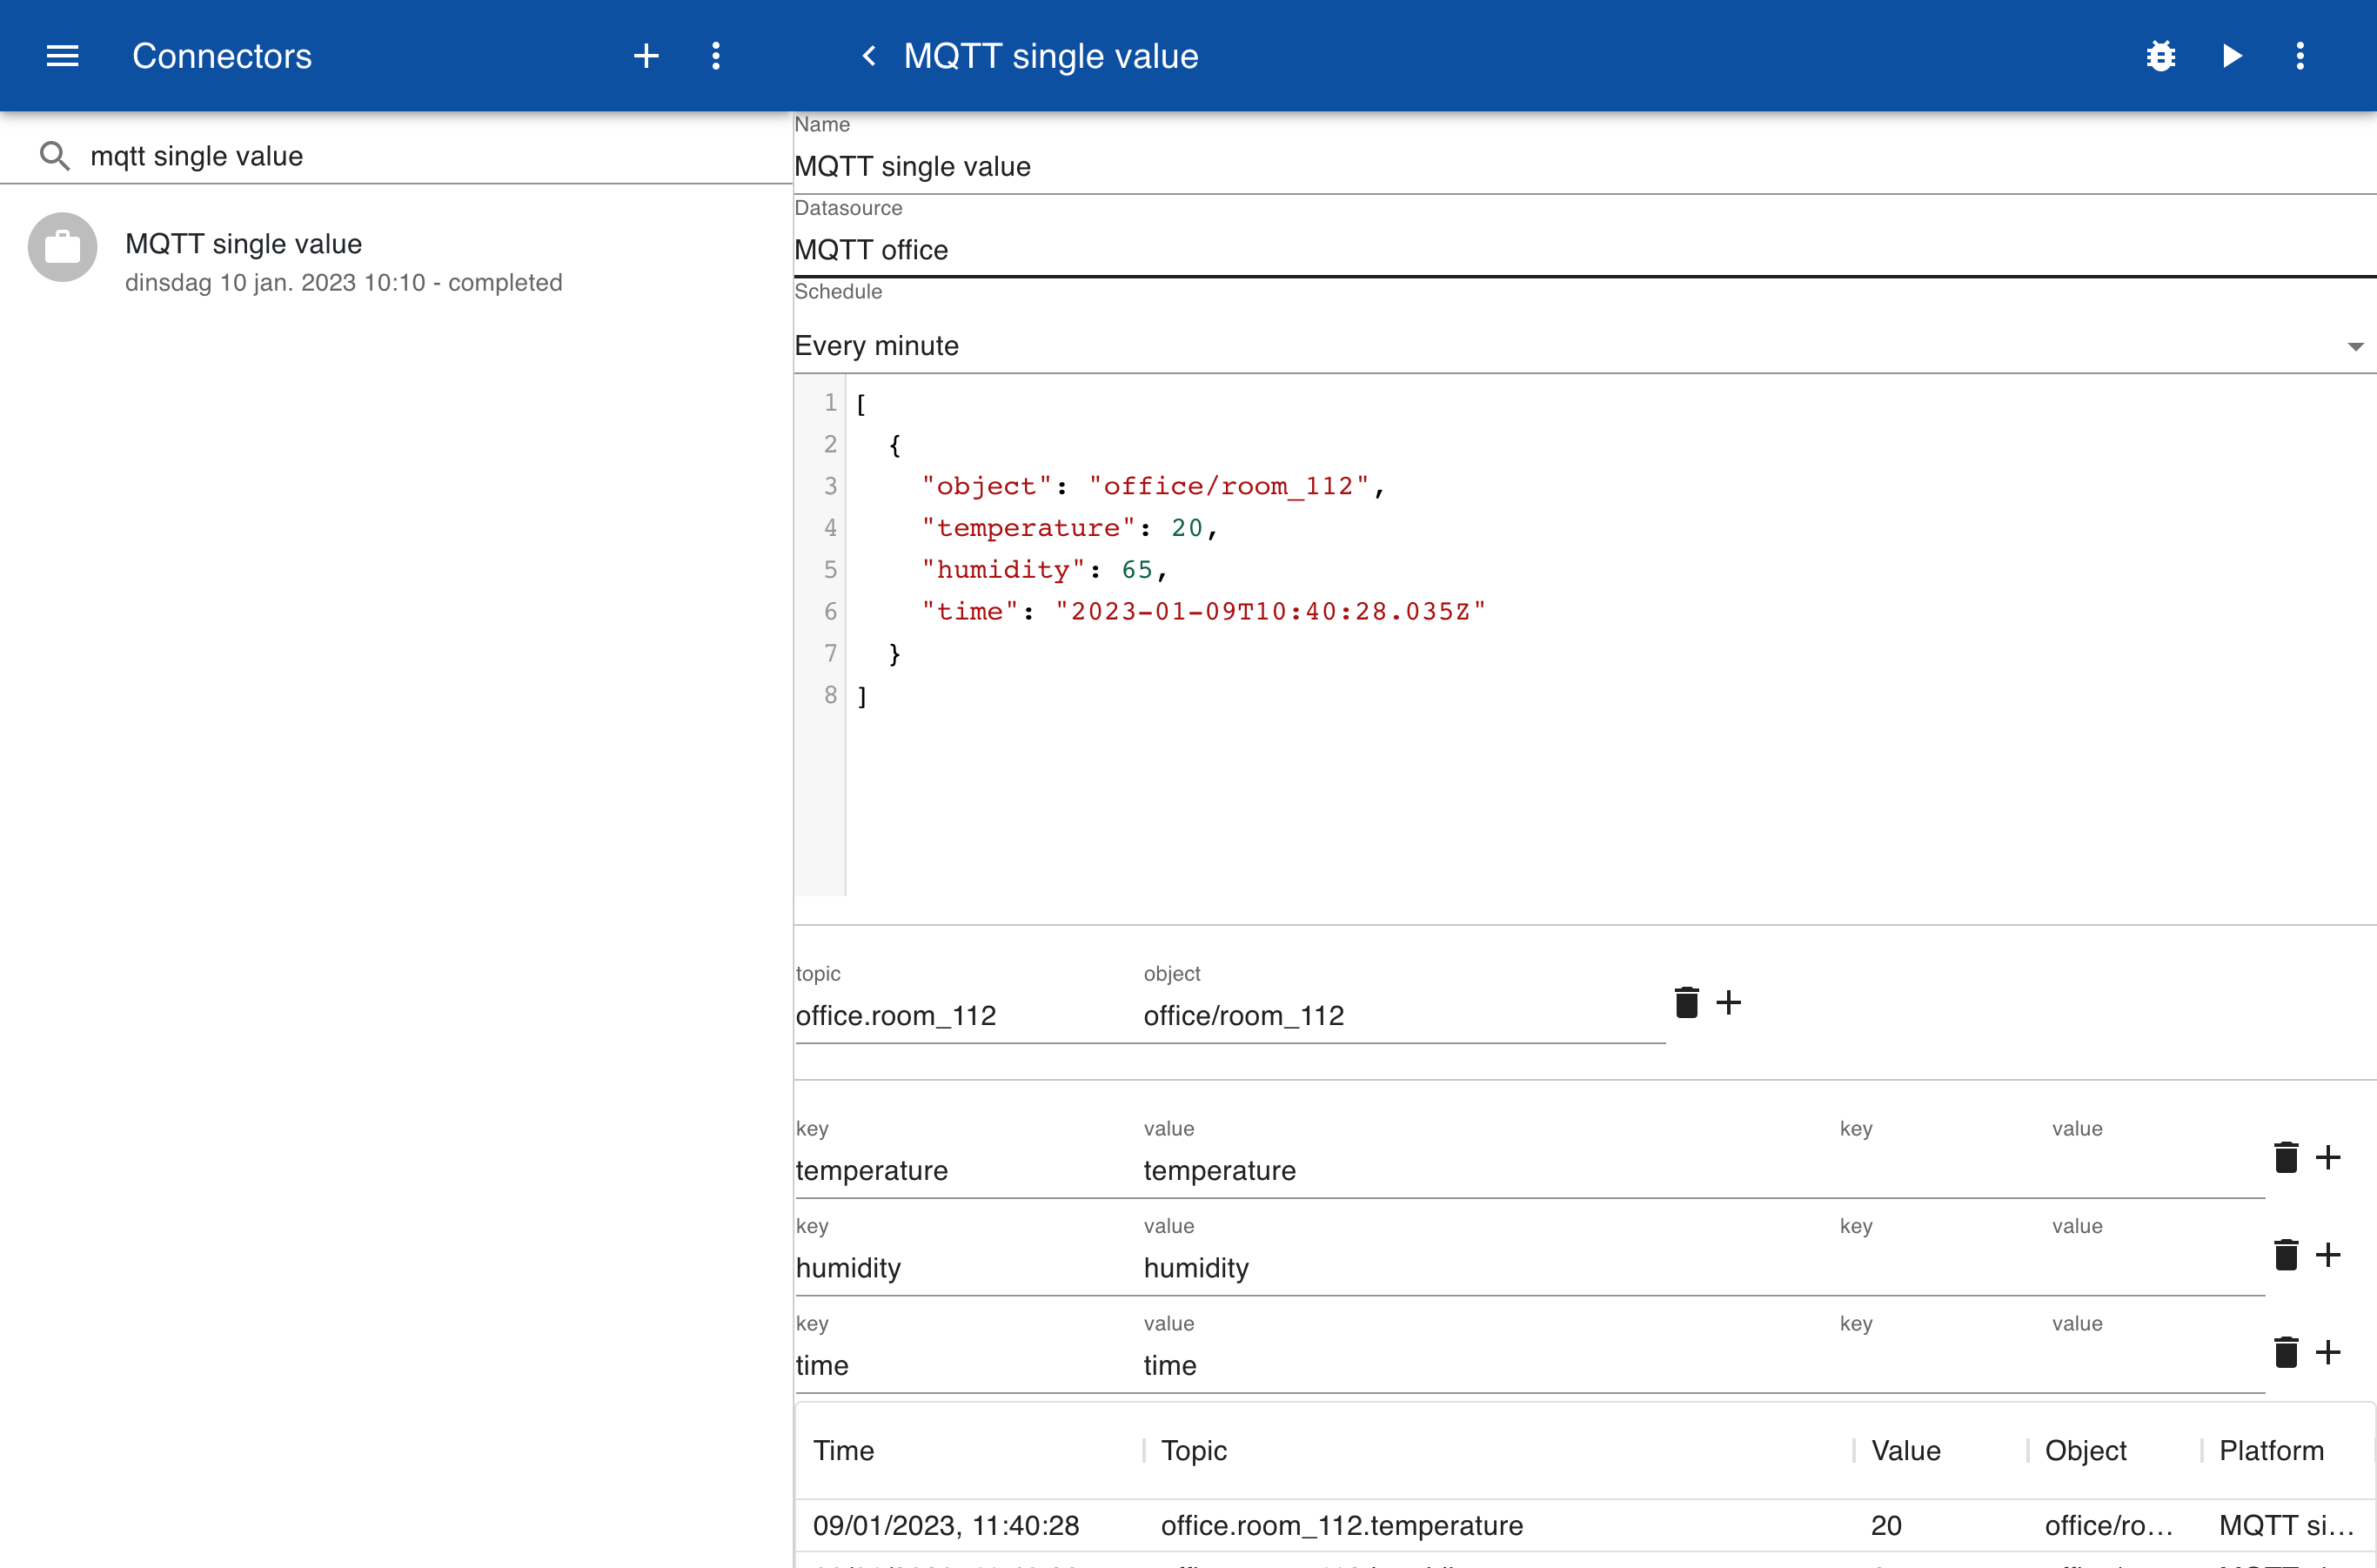The width and height of the screenshot is (2377, 1568).
Task: Add a row after humidity key
Action: pyautogui.click(x=2328, y=1255)
